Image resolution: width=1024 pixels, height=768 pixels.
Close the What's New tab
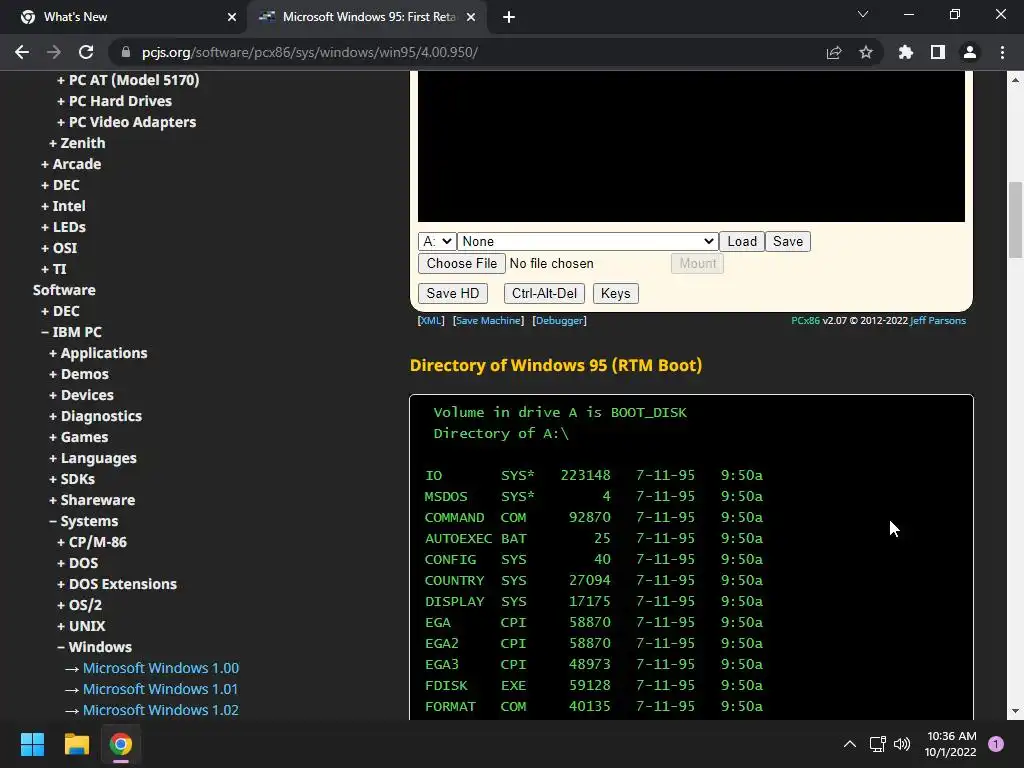[x=232, y=17]
